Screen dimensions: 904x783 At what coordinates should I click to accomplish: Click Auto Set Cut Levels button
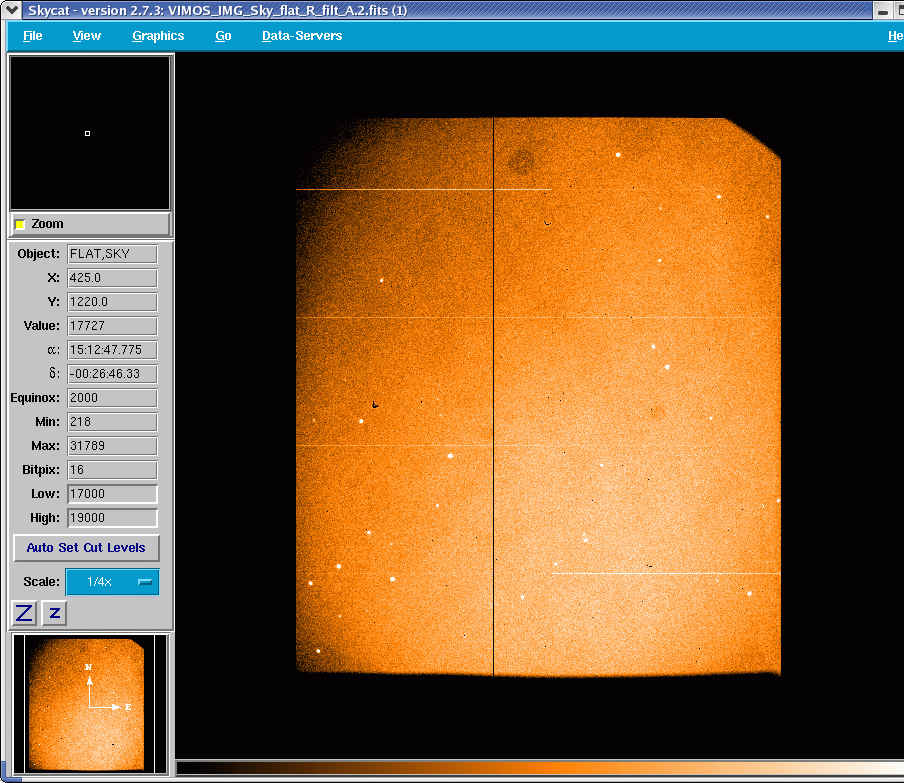point(86,548)
